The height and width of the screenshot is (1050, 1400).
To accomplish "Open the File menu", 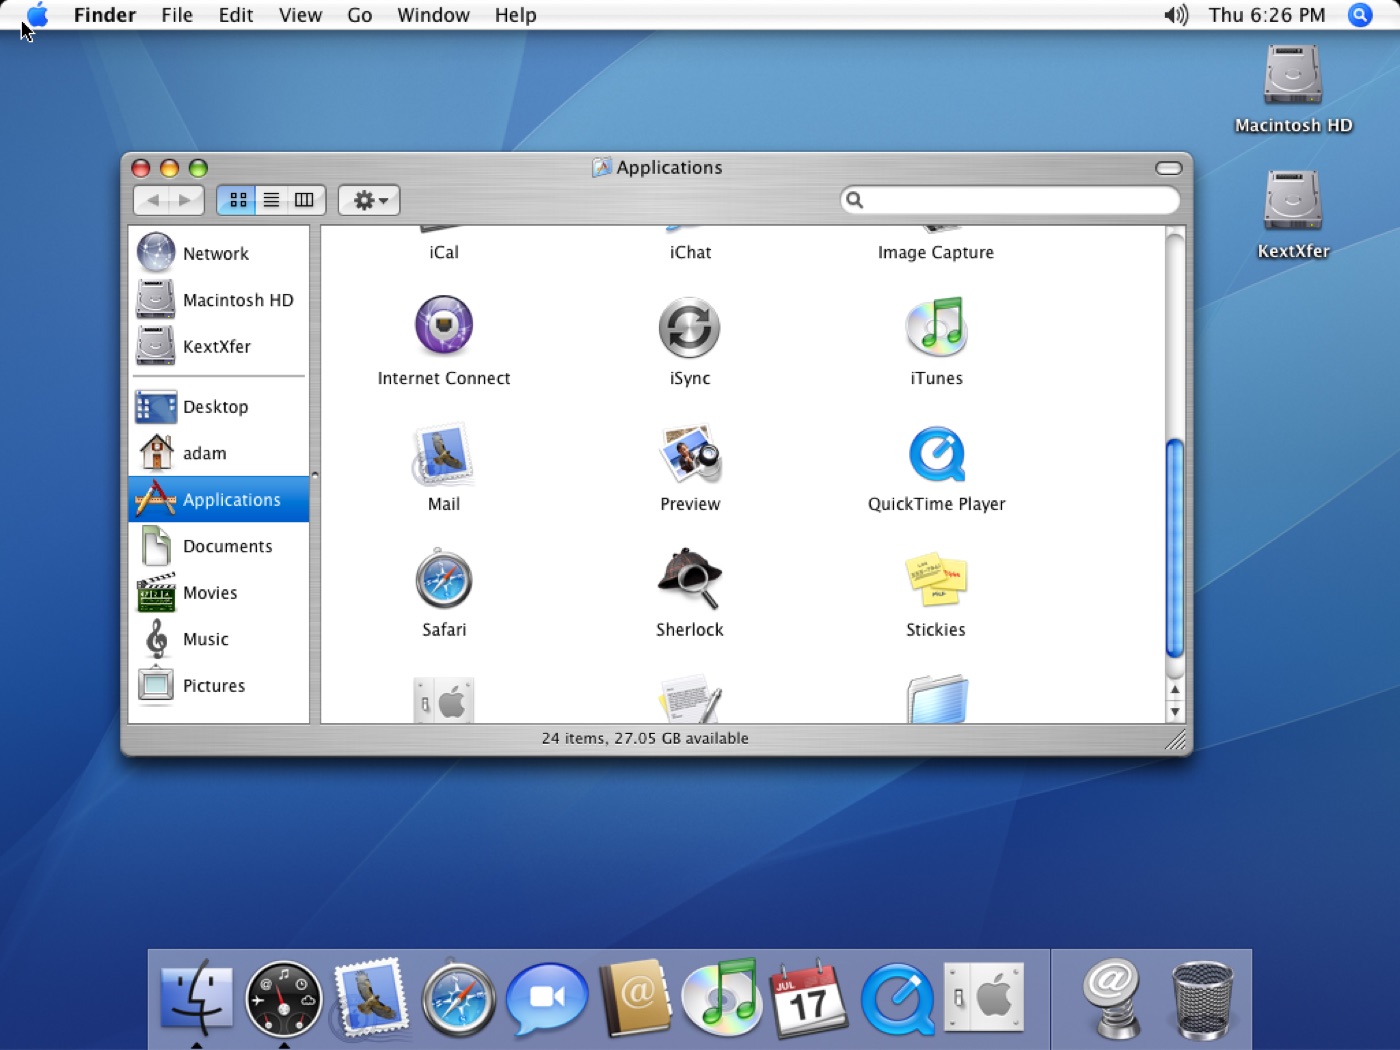I will tap(177, 15).
